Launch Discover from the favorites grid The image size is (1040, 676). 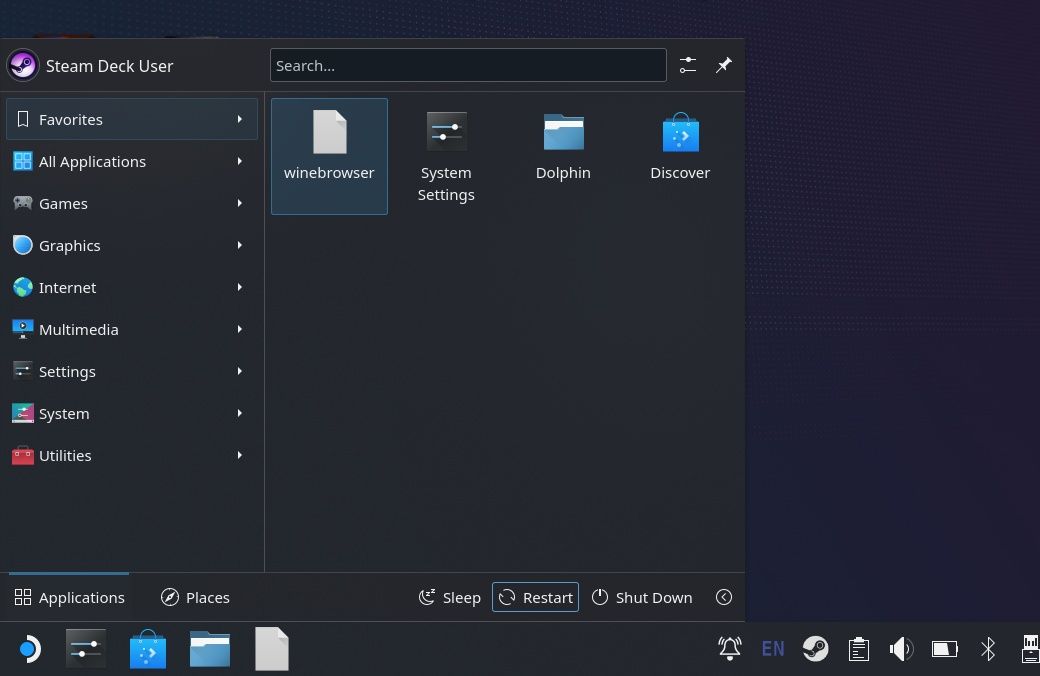pos(680,157)
